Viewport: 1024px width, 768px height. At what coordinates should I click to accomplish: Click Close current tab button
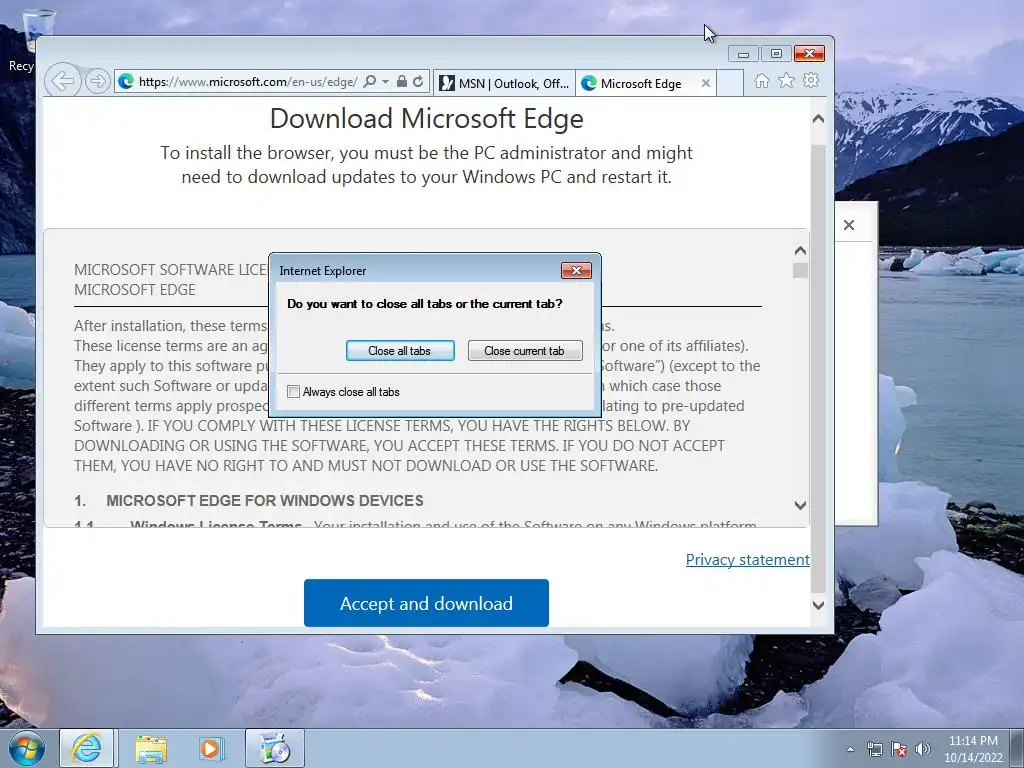524,351
